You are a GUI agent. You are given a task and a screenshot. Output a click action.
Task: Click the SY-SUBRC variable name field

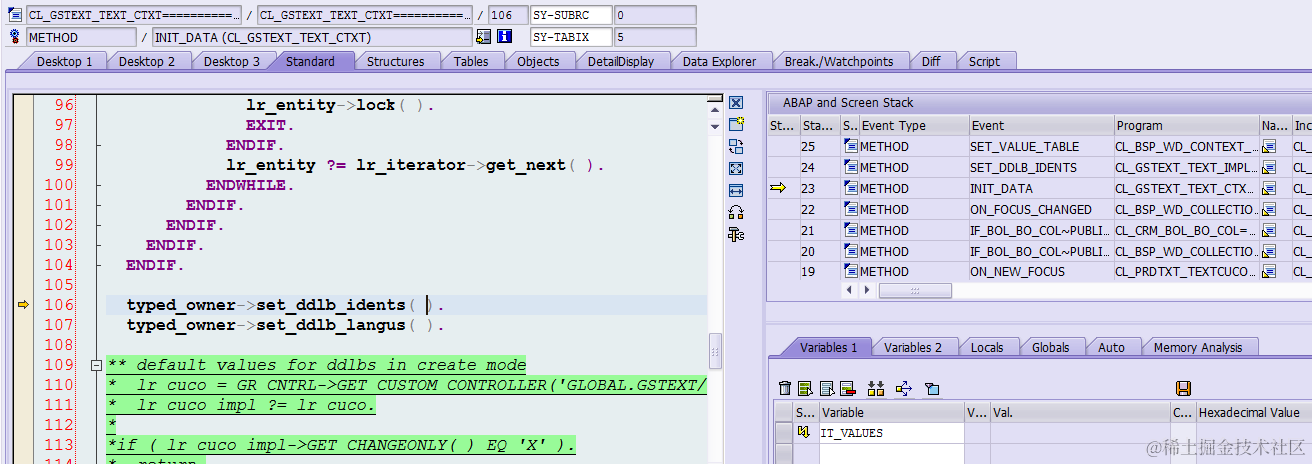click(x=570, y=15)
